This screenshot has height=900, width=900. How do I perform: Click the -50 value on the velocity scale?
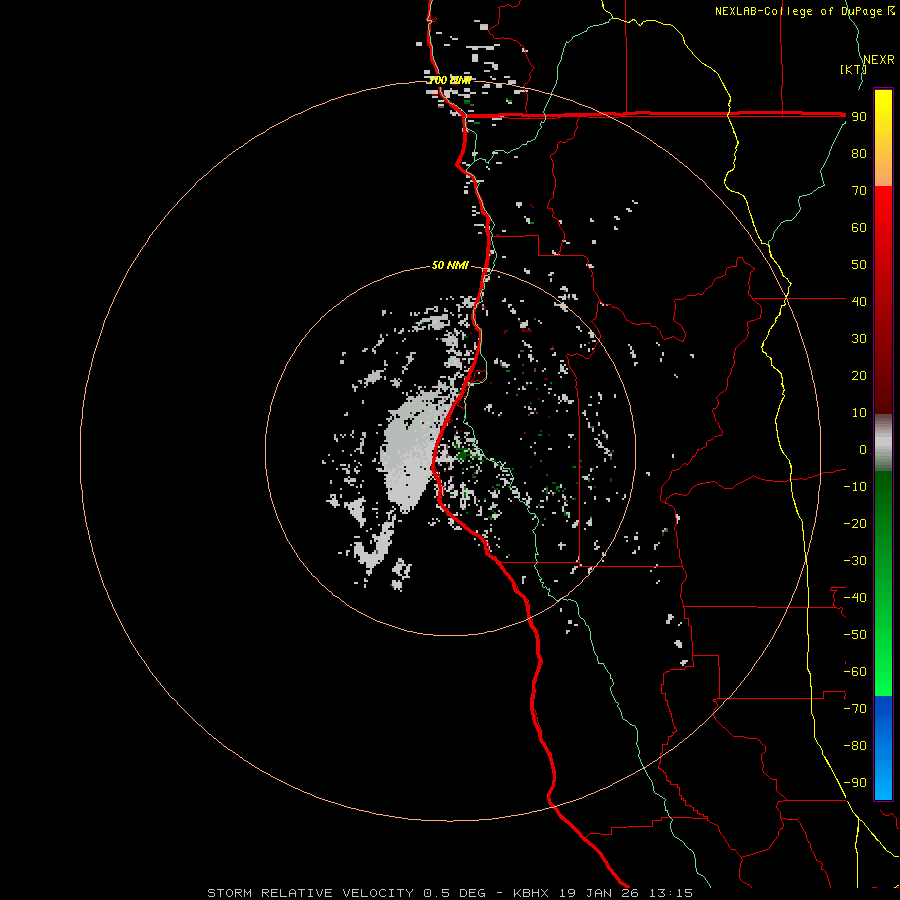pos(855,635)
